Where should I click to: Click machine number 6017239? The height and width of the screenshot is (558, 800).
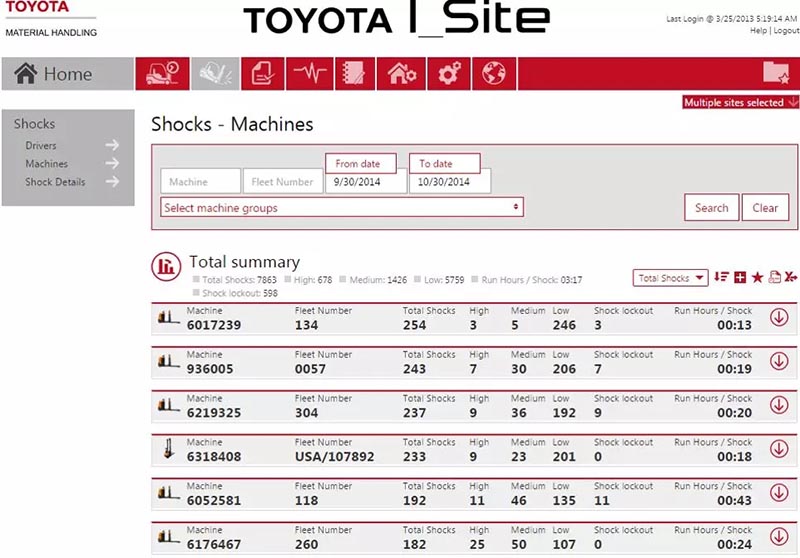[214, 325]
